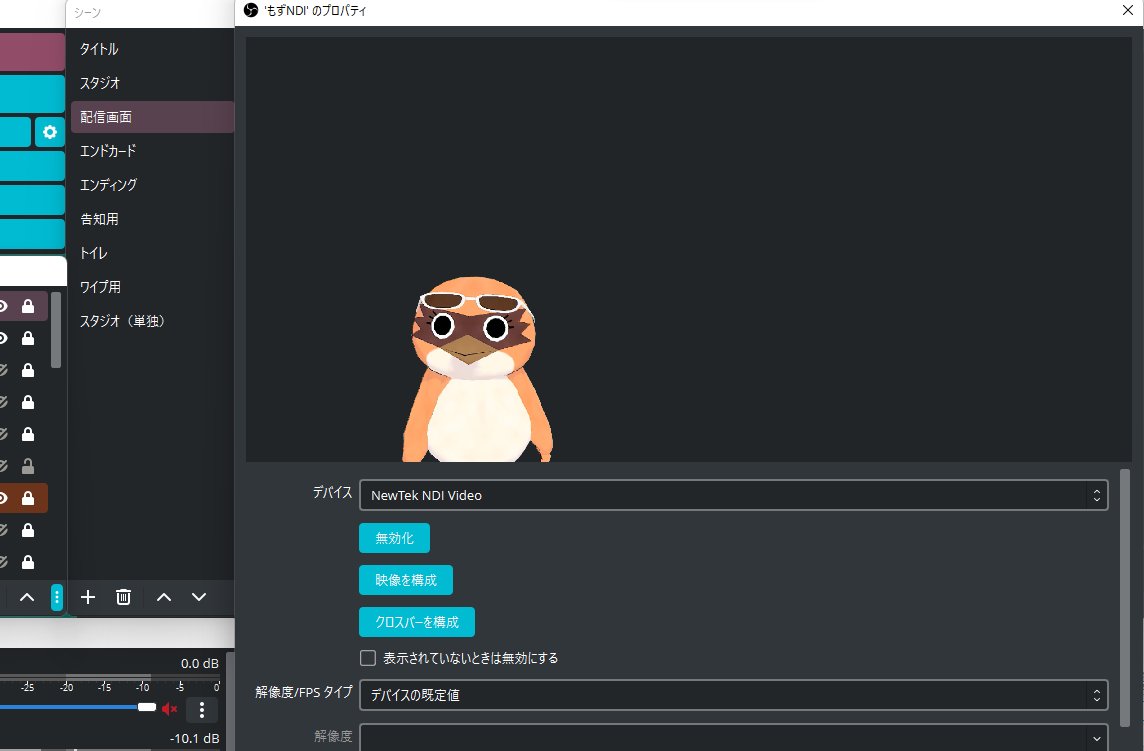Click the 無効化 button

[x=394, y=538]
